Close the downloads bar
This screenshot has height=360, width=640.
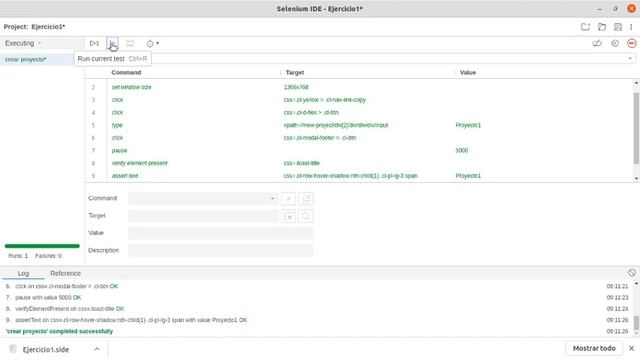[631, 348]
